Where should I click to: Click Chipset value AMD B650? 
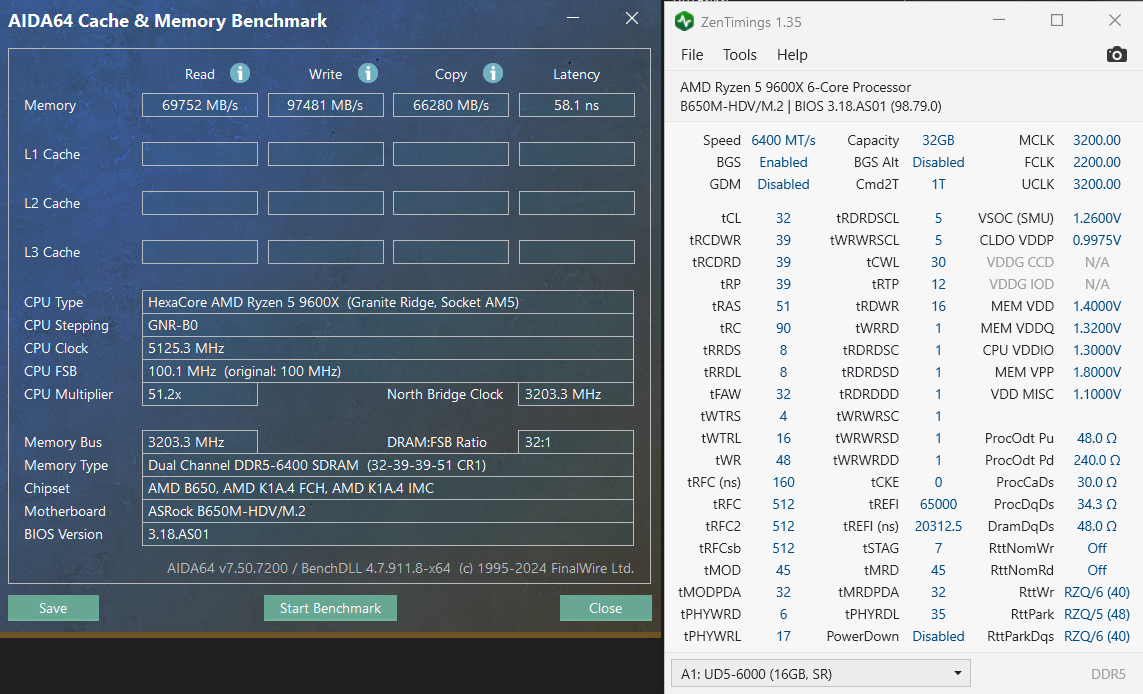point(388,488)
